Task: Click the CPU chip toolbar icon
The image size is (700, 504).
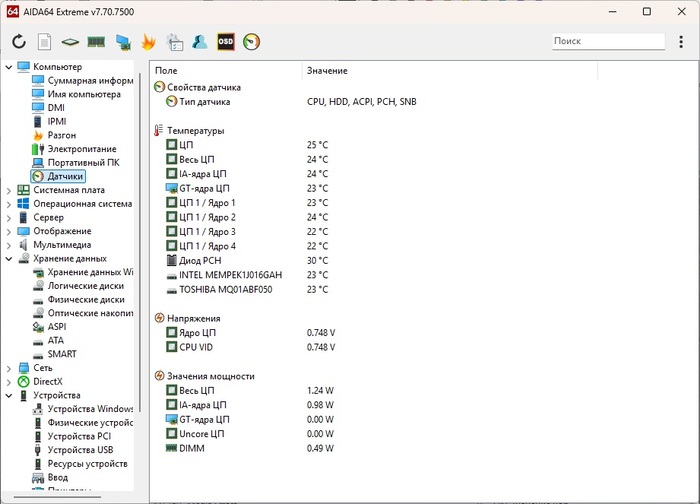Action: (x=71, y=42)
